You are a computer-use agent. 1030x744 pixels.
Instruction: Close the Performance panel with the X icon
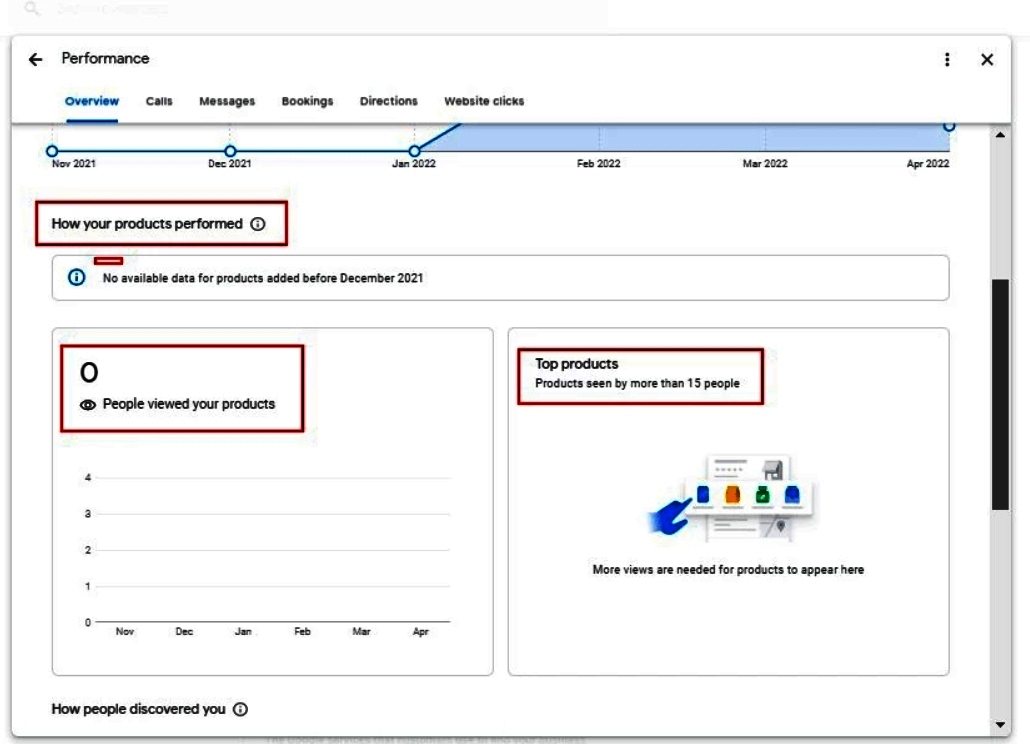coord(988,61)
